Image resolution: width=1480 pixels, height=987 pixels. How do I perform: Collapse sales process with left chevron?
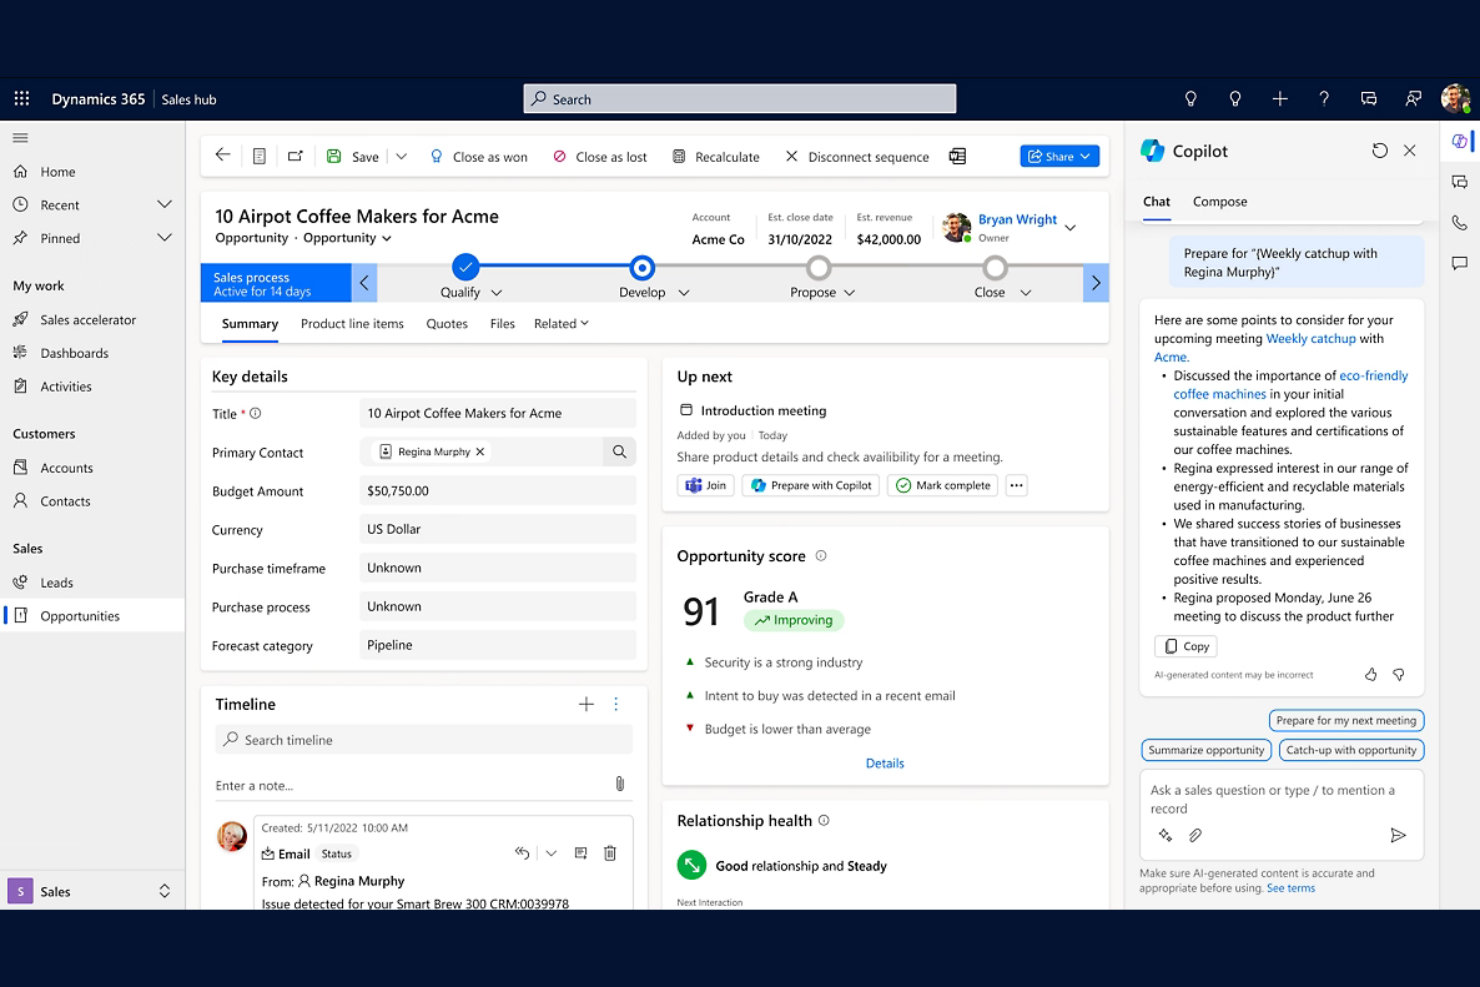(x=364, y=283)
